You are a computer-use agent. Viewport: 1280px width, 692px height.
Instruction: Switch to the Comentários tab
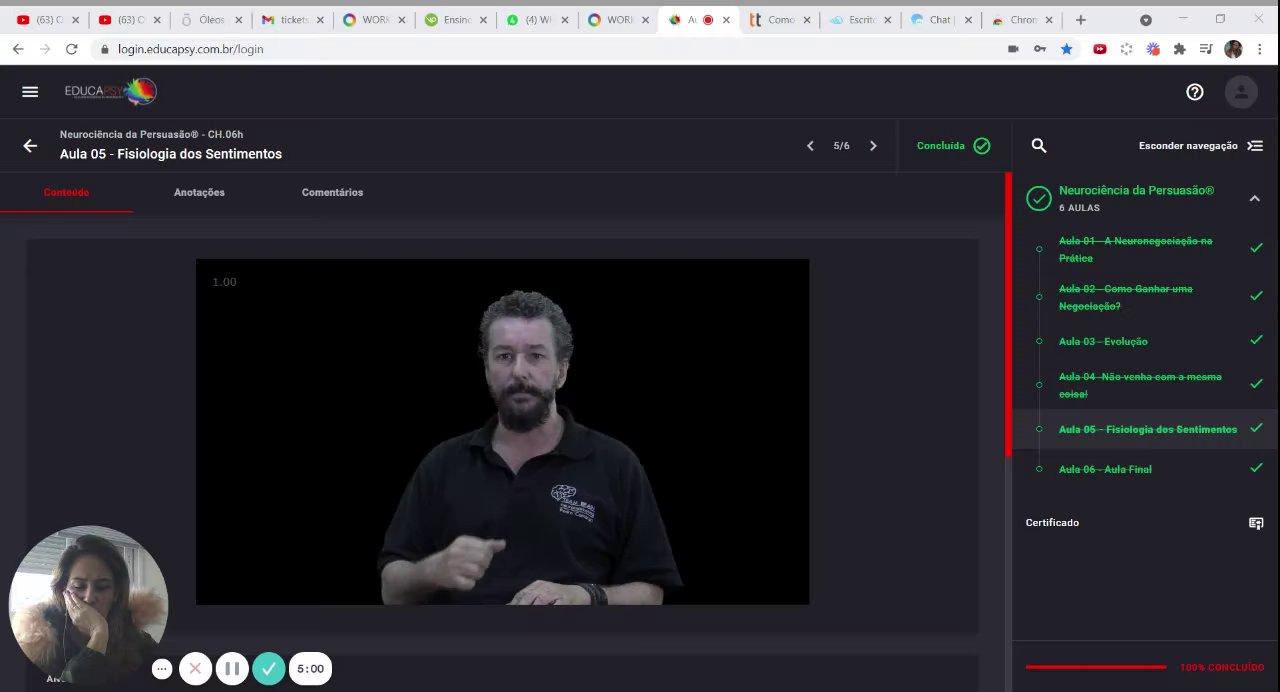332,192
